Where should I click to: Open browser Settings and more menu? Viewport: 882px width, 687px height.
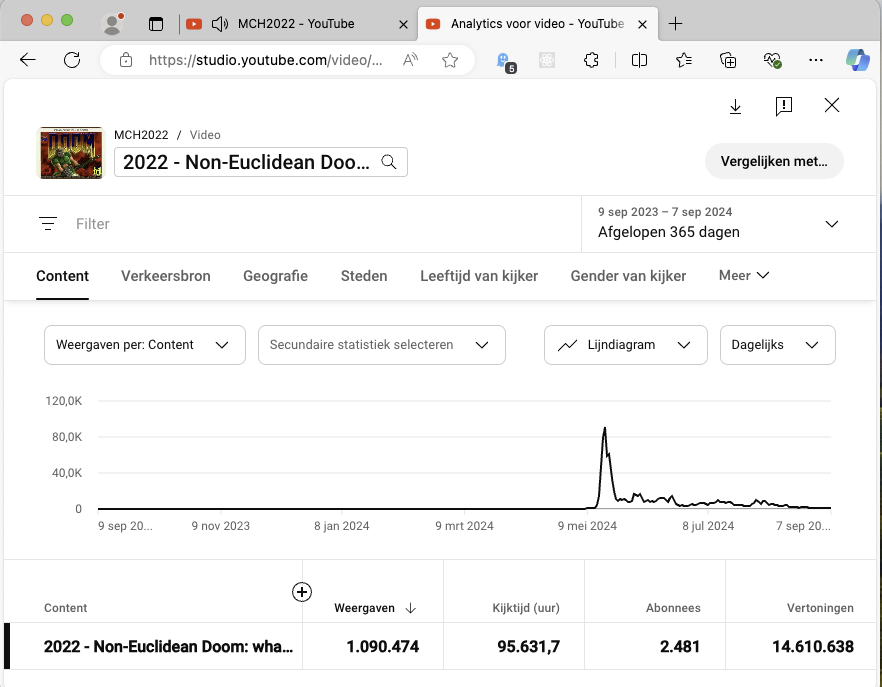(816, 60)
